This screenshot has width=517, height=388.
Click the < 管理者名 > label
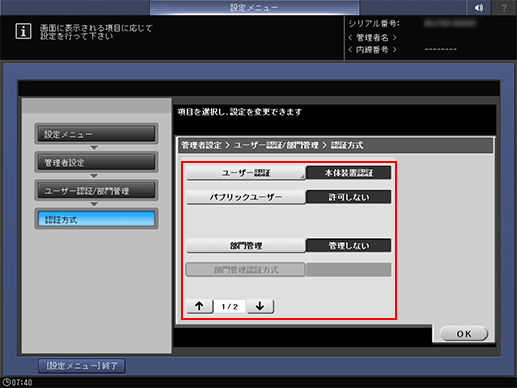pos(372,37)
